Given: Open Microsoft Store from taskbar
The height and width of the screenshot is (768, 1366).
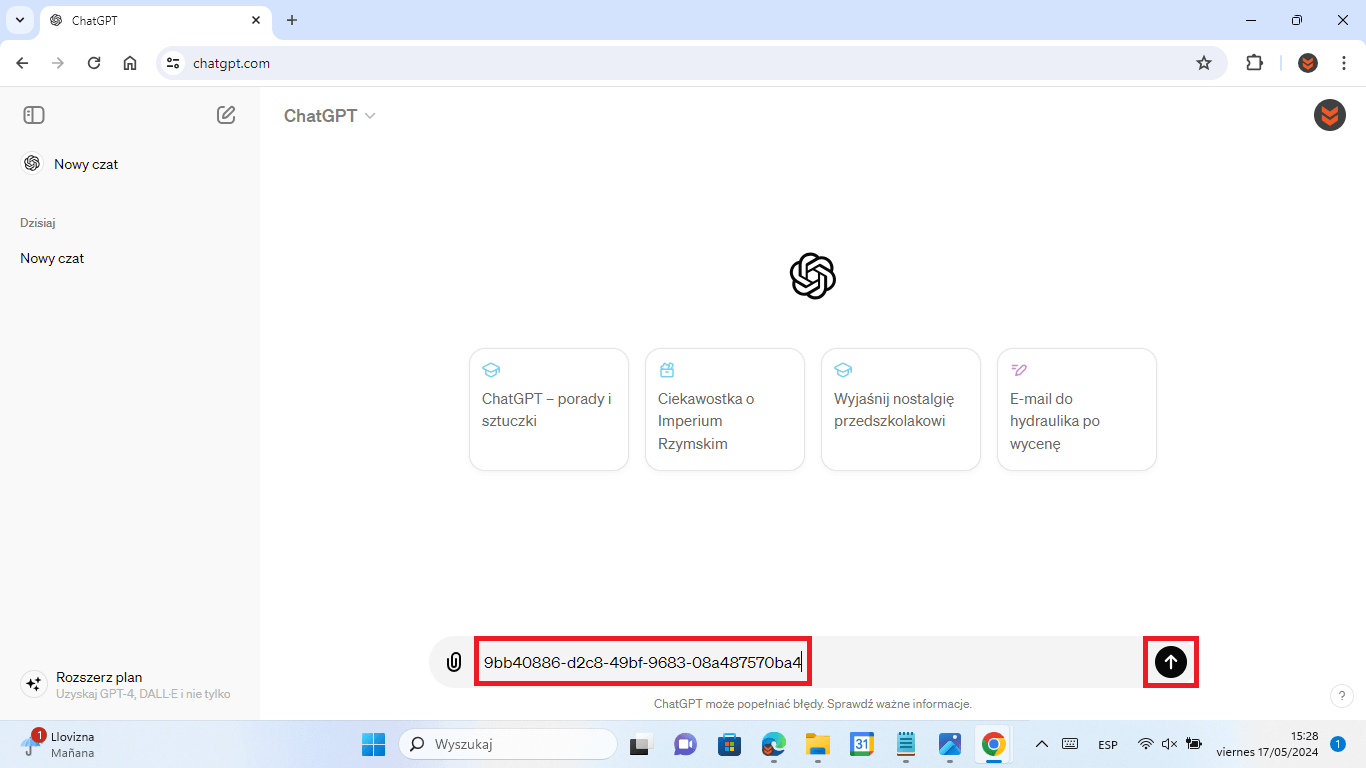Looking at the screenshot, I should click(729, 744).
